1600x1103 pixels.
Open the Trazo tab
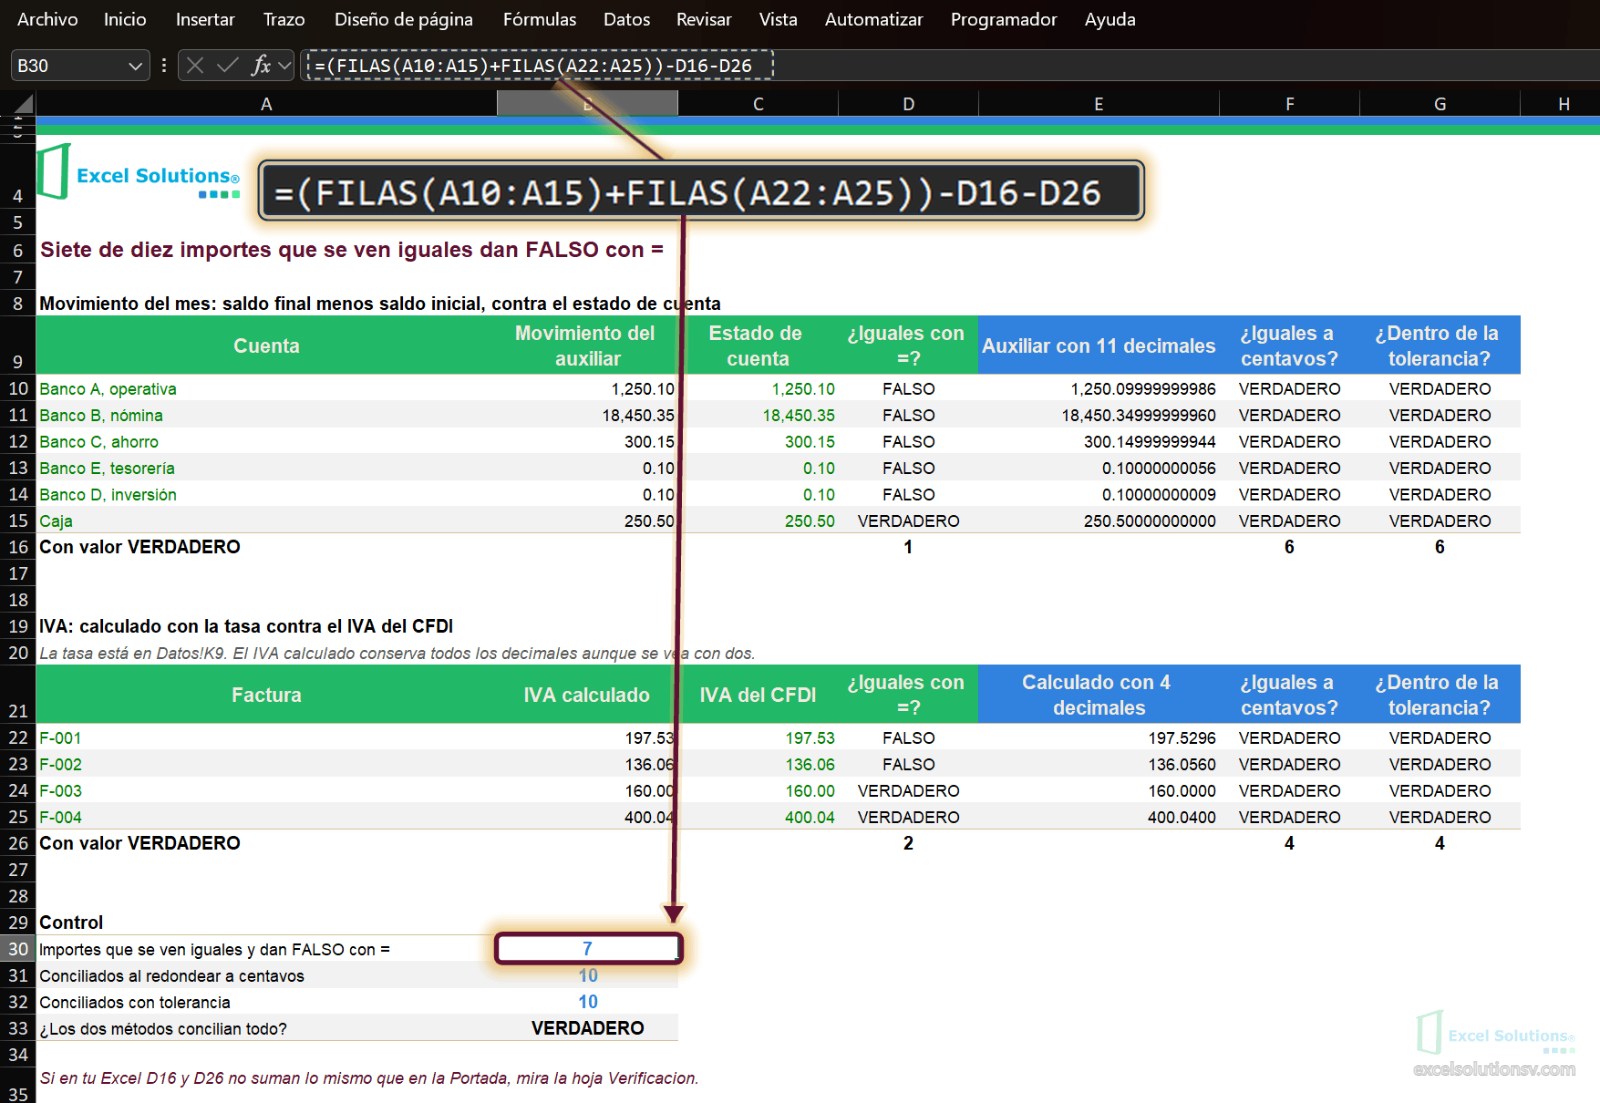[284, 20]
